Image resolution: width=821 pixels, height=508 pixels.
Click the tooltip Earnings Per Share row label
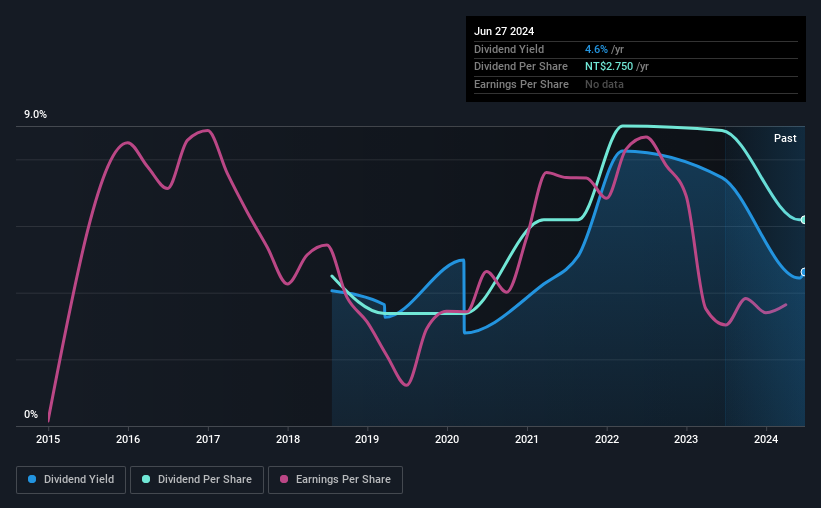point(521,84)
